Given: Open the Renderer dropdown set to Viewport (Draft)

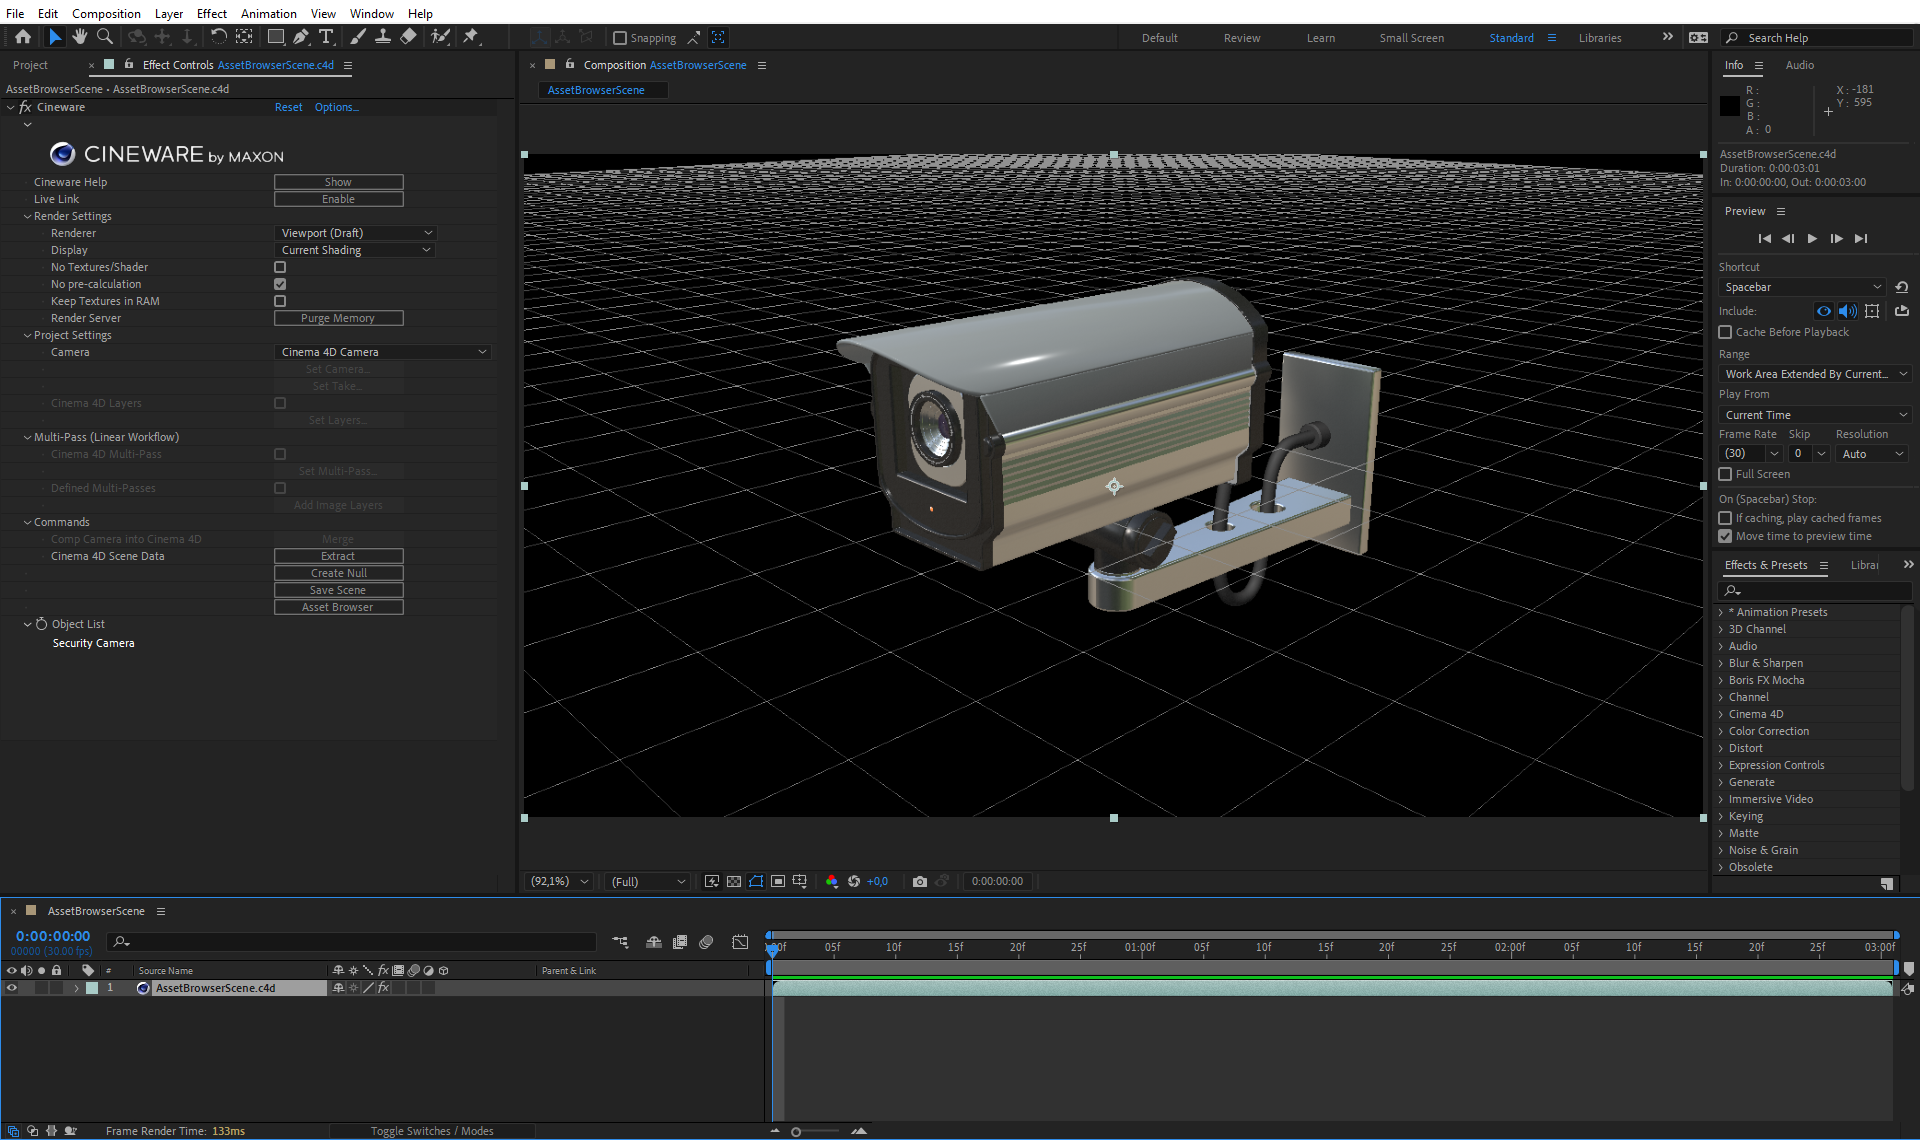Looking at the screenshot, I should 355,233.
